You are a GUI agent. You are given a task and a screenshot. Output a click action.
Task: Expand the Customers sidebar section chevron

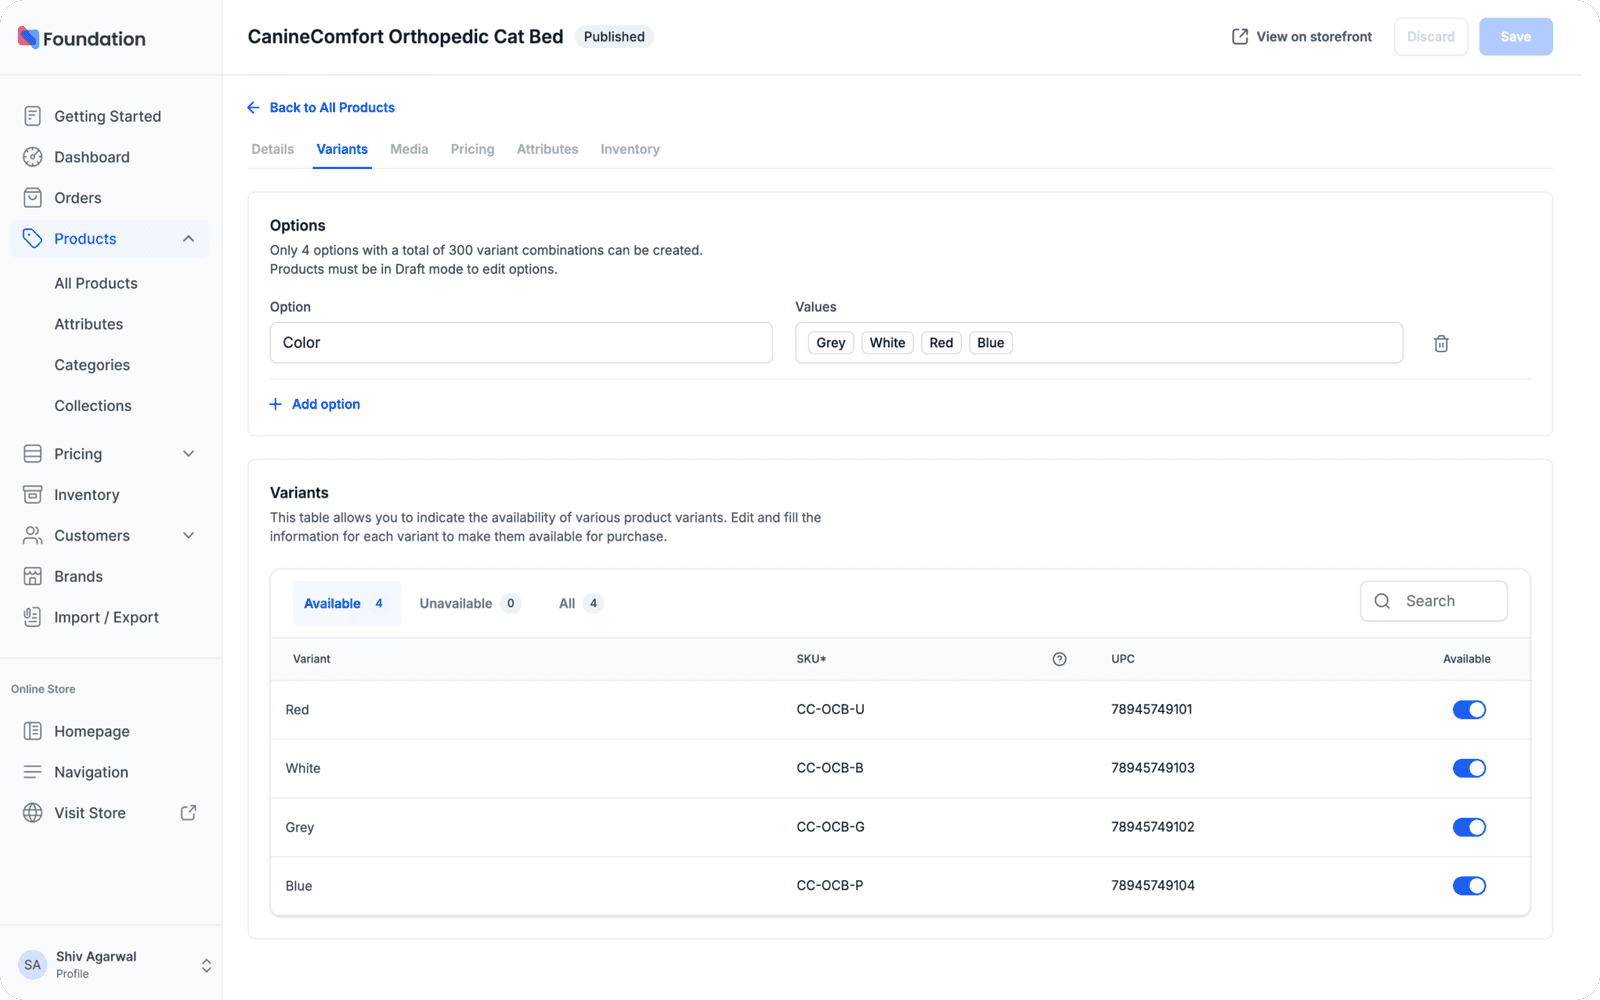click(188, 536)
